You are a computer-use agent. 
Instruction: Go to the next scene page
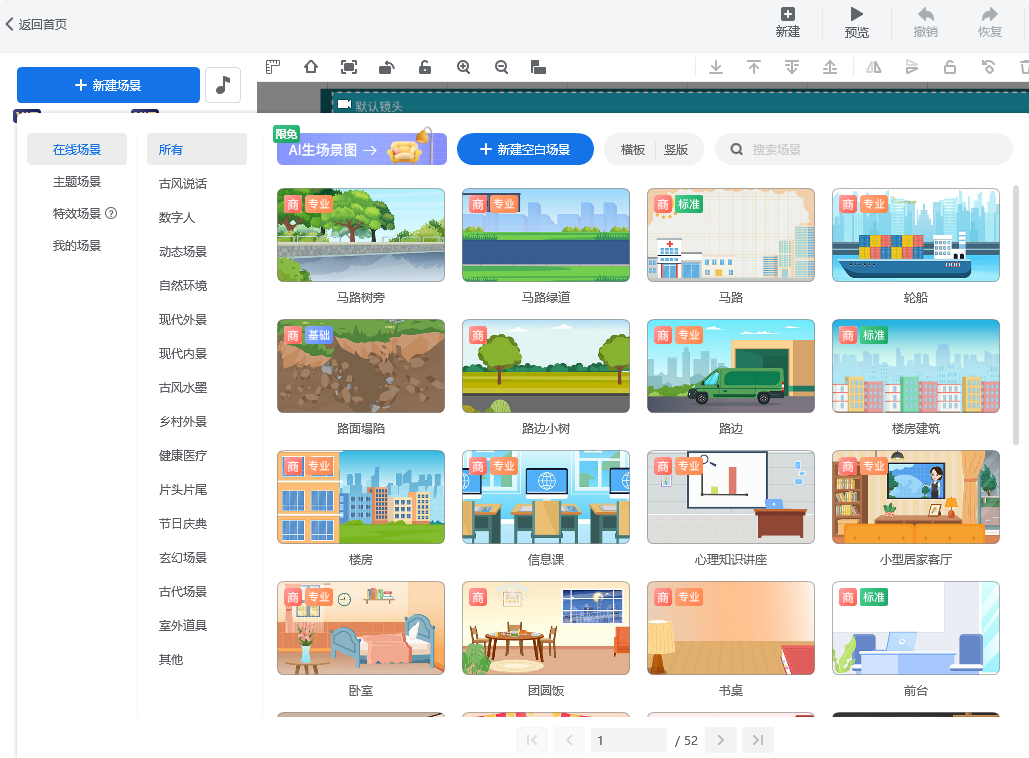coord(720,740)
